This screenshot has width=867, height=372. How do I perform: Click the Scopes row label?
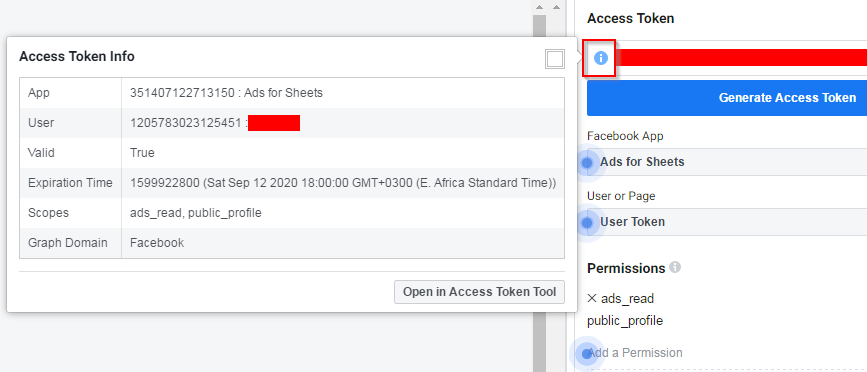48,213
